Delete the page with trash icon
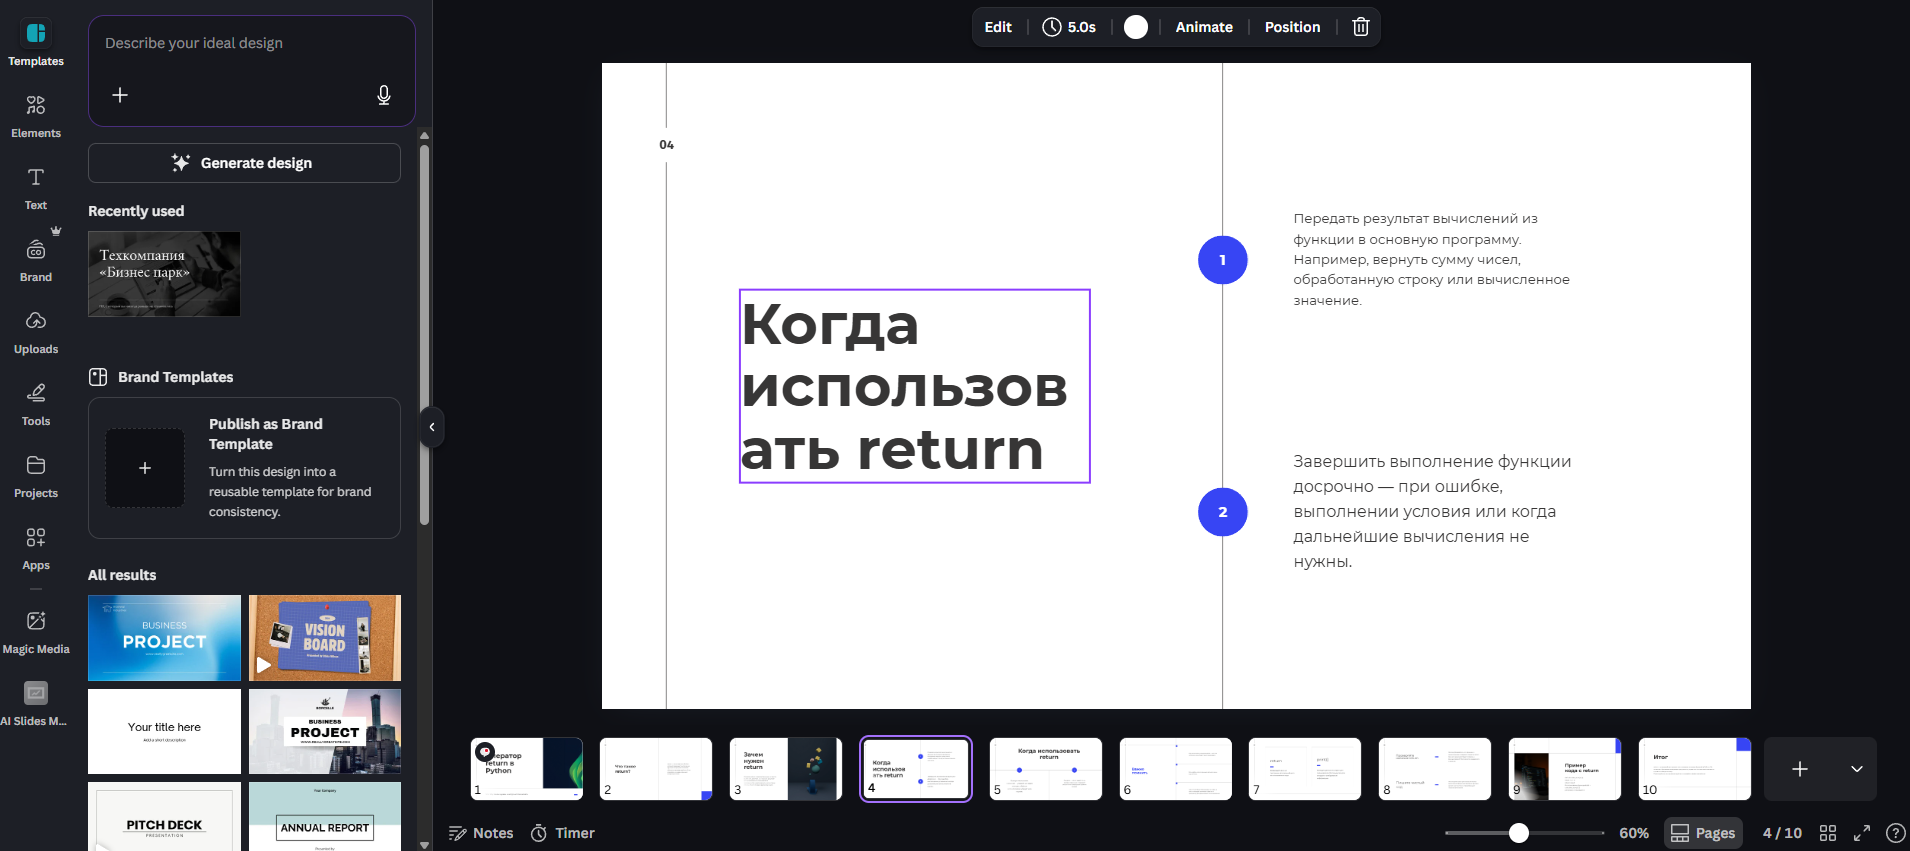Viewport: 1910px width, 851px height. 1360,27
